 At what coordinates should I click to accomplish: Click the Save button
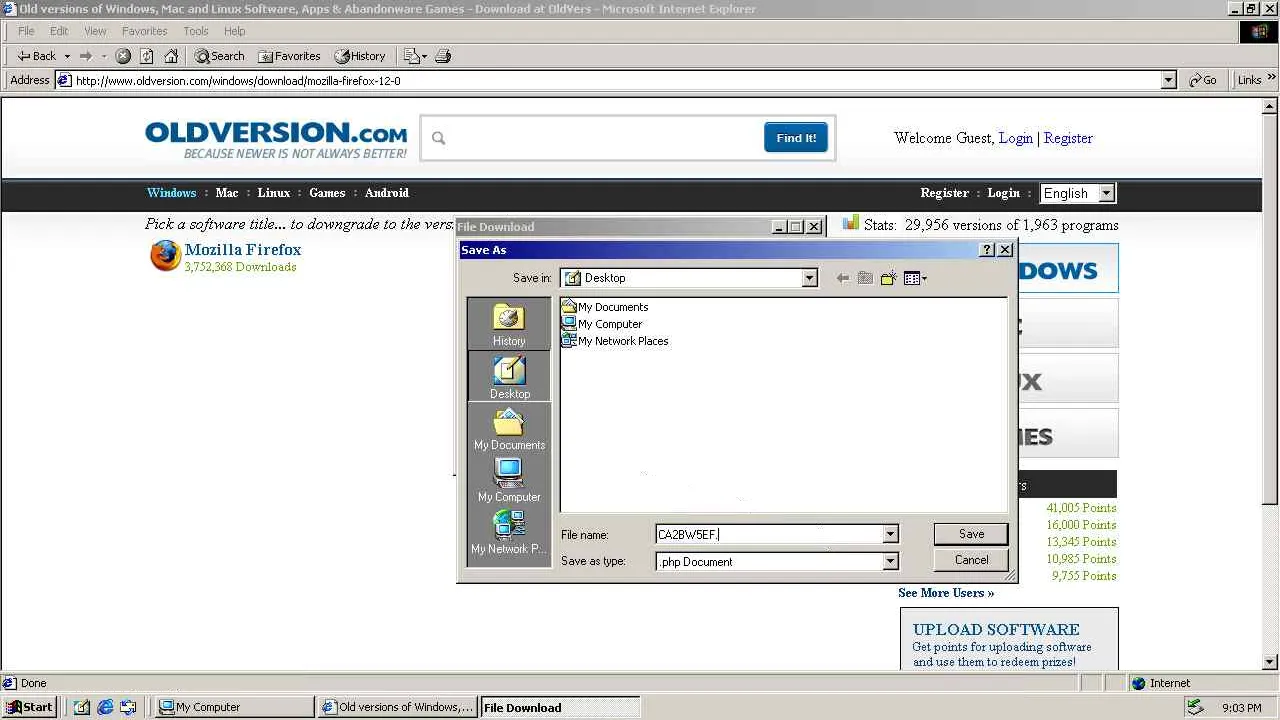(971, 534)
